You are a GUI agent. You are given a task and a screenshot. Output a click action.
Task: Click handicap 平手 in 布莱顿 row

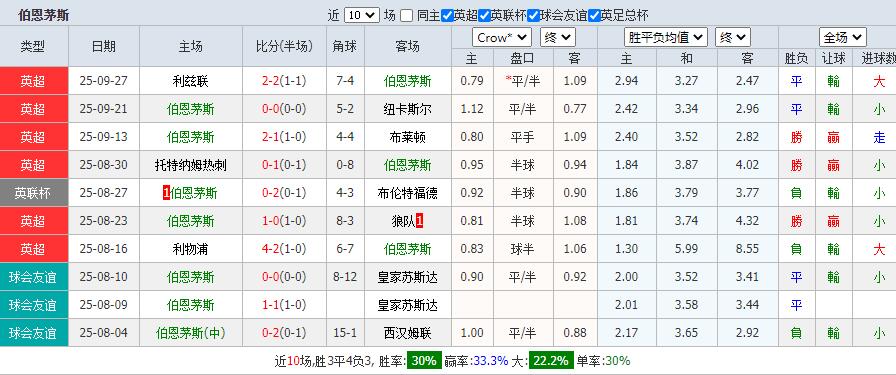click(522, 137)
